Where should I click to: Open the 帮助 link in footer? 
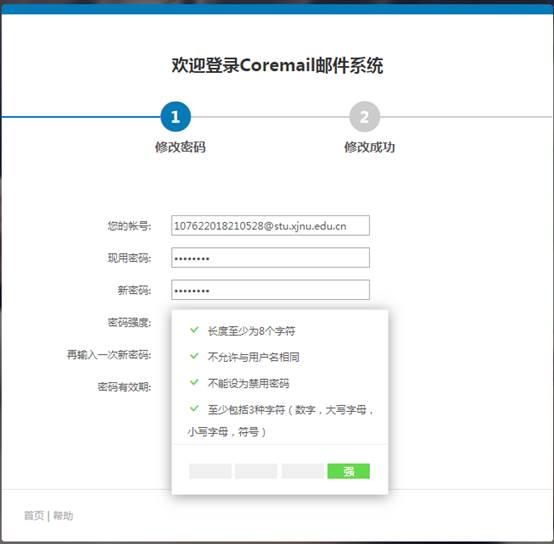tap(63, 516)
